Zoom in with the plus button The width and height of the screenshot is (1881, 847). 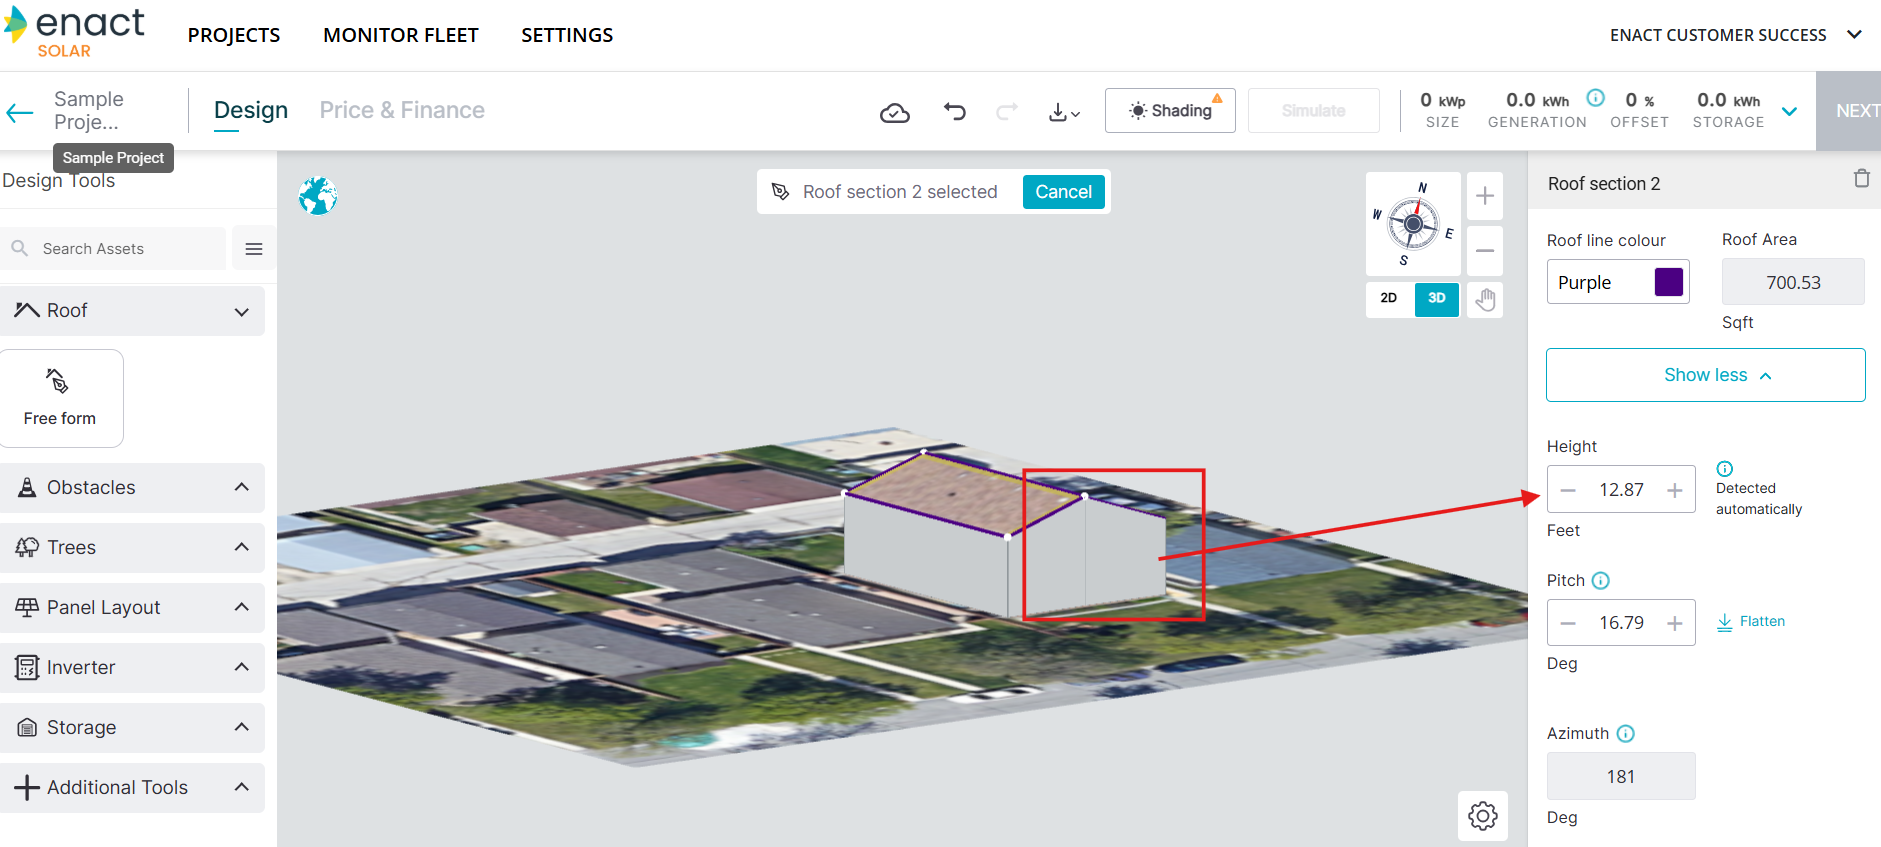pyautogui.click(x=1485, y=196)
